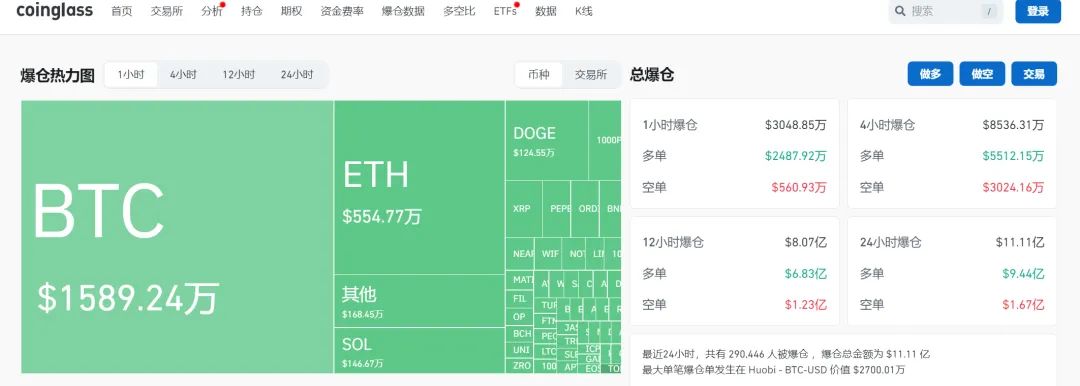The image size is (1080, 386).
Task: Click the 登录 button
Action: pyautogui.click(x=1038, y=11)
